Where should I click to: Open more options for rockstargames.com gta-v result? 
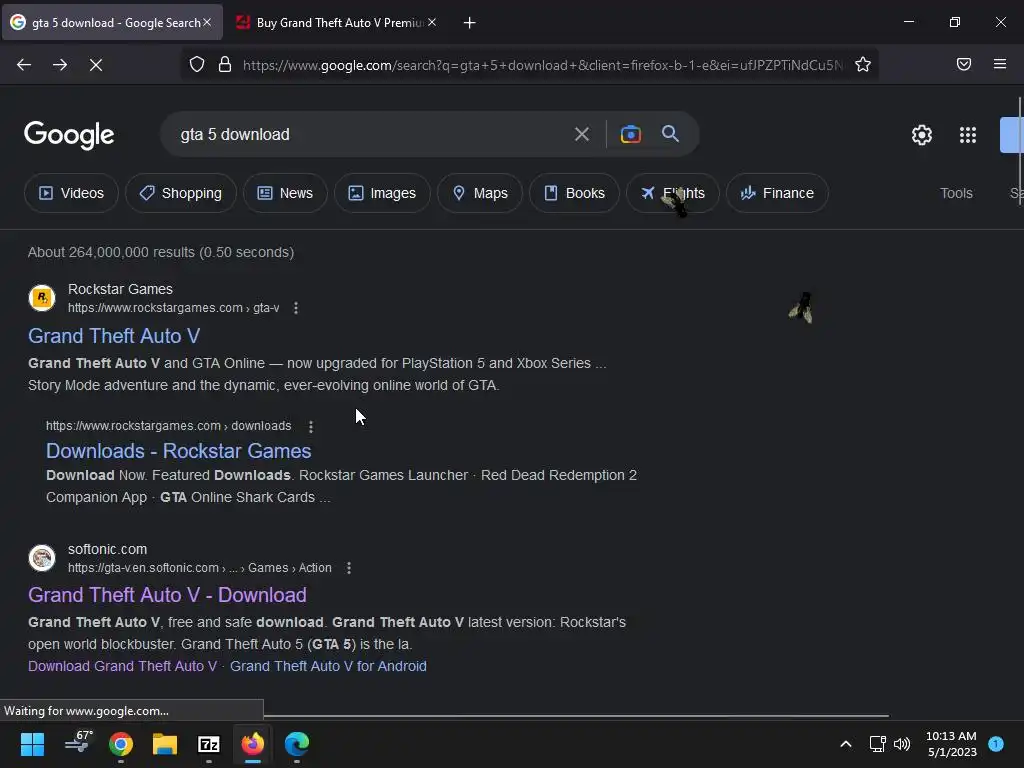pos(296,308)
